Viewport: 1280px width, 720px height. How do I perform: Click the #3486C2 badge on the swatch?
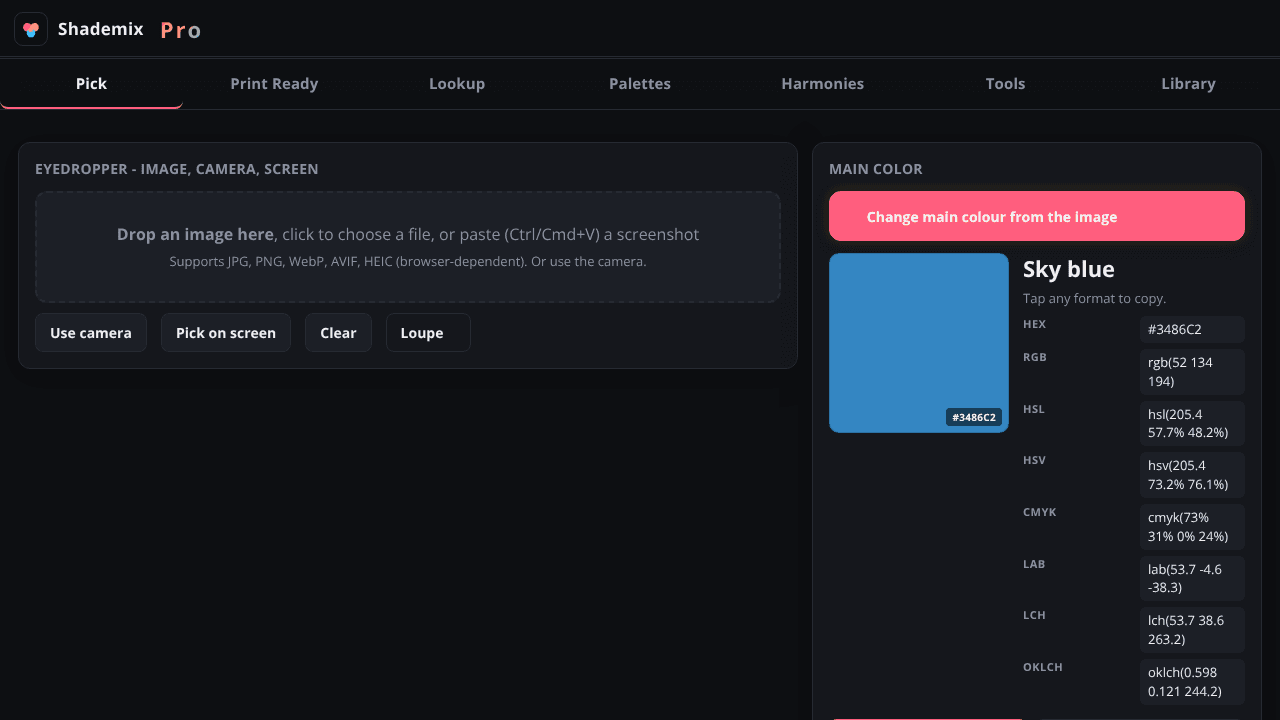[974, 417]
